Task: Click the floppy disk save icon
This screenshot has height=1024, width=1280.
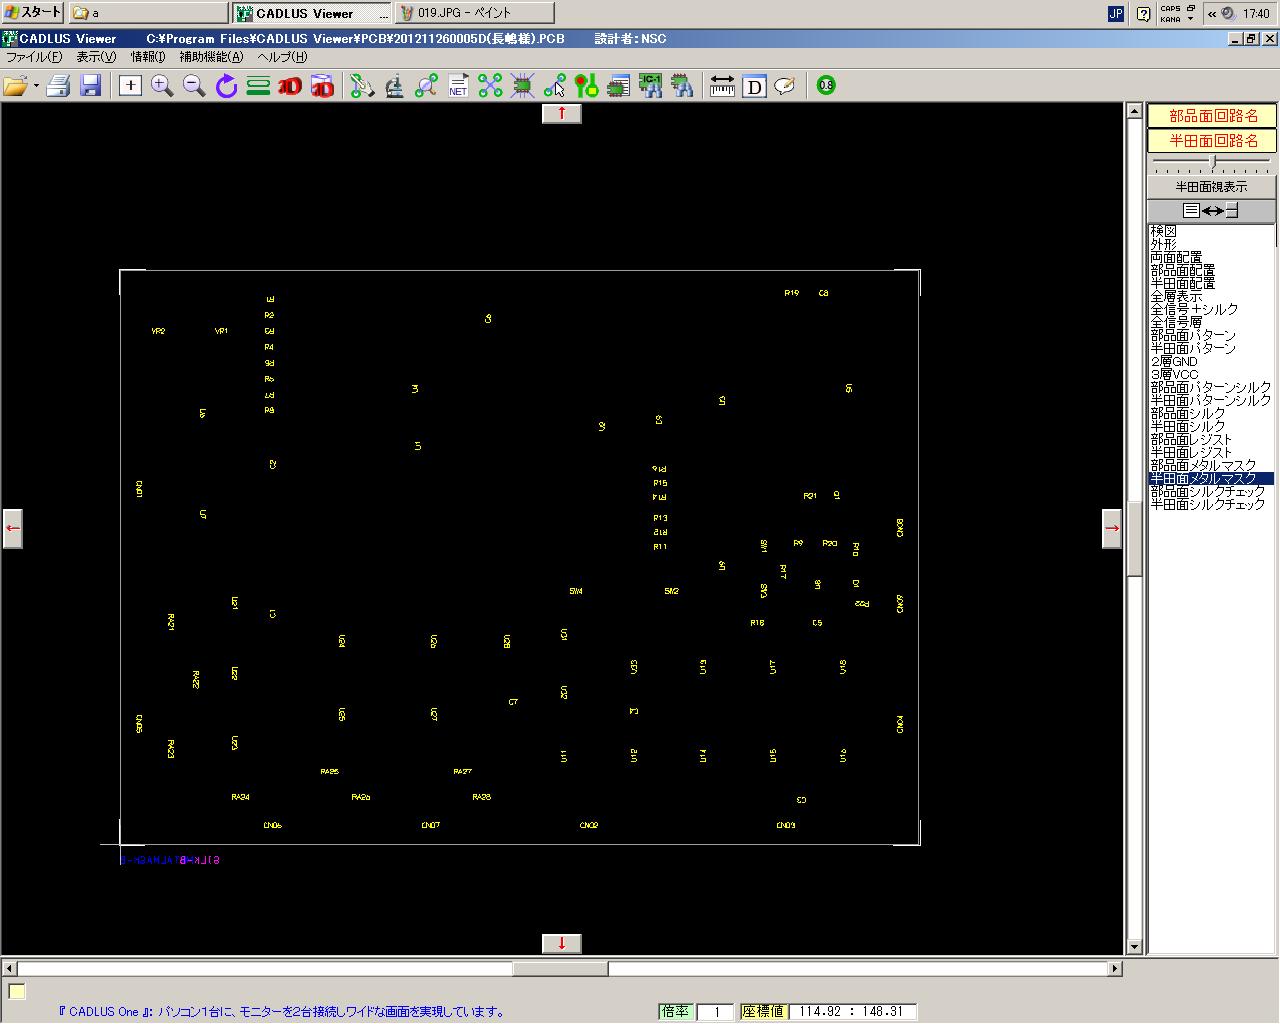Action: pyautogui.click(x=90, y=86)
